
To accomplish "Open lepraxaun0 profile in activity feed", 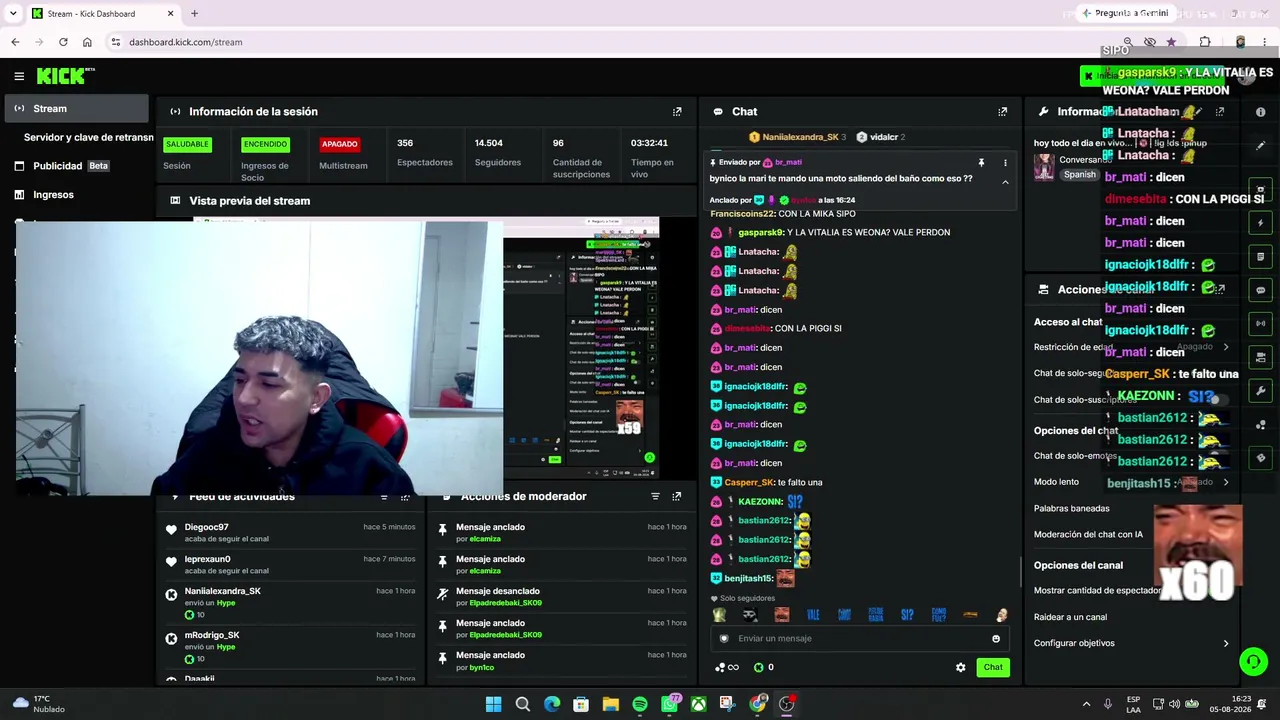I will coord(208,559).
